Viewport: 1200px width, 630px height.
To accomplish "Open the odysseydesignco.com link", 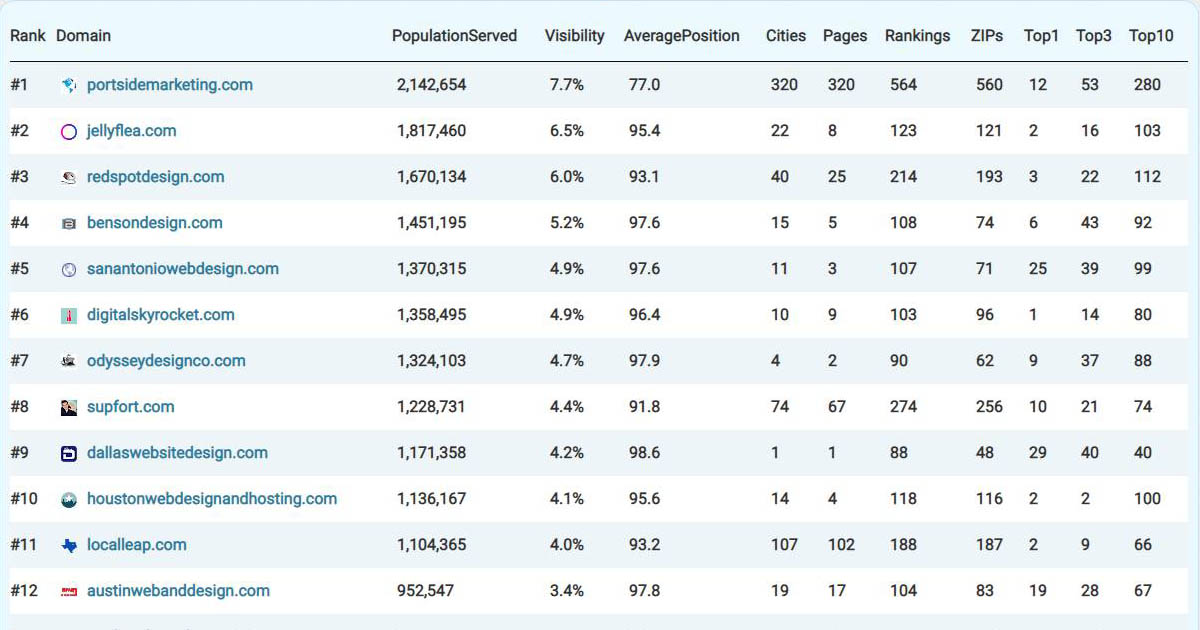I will 166,361.
